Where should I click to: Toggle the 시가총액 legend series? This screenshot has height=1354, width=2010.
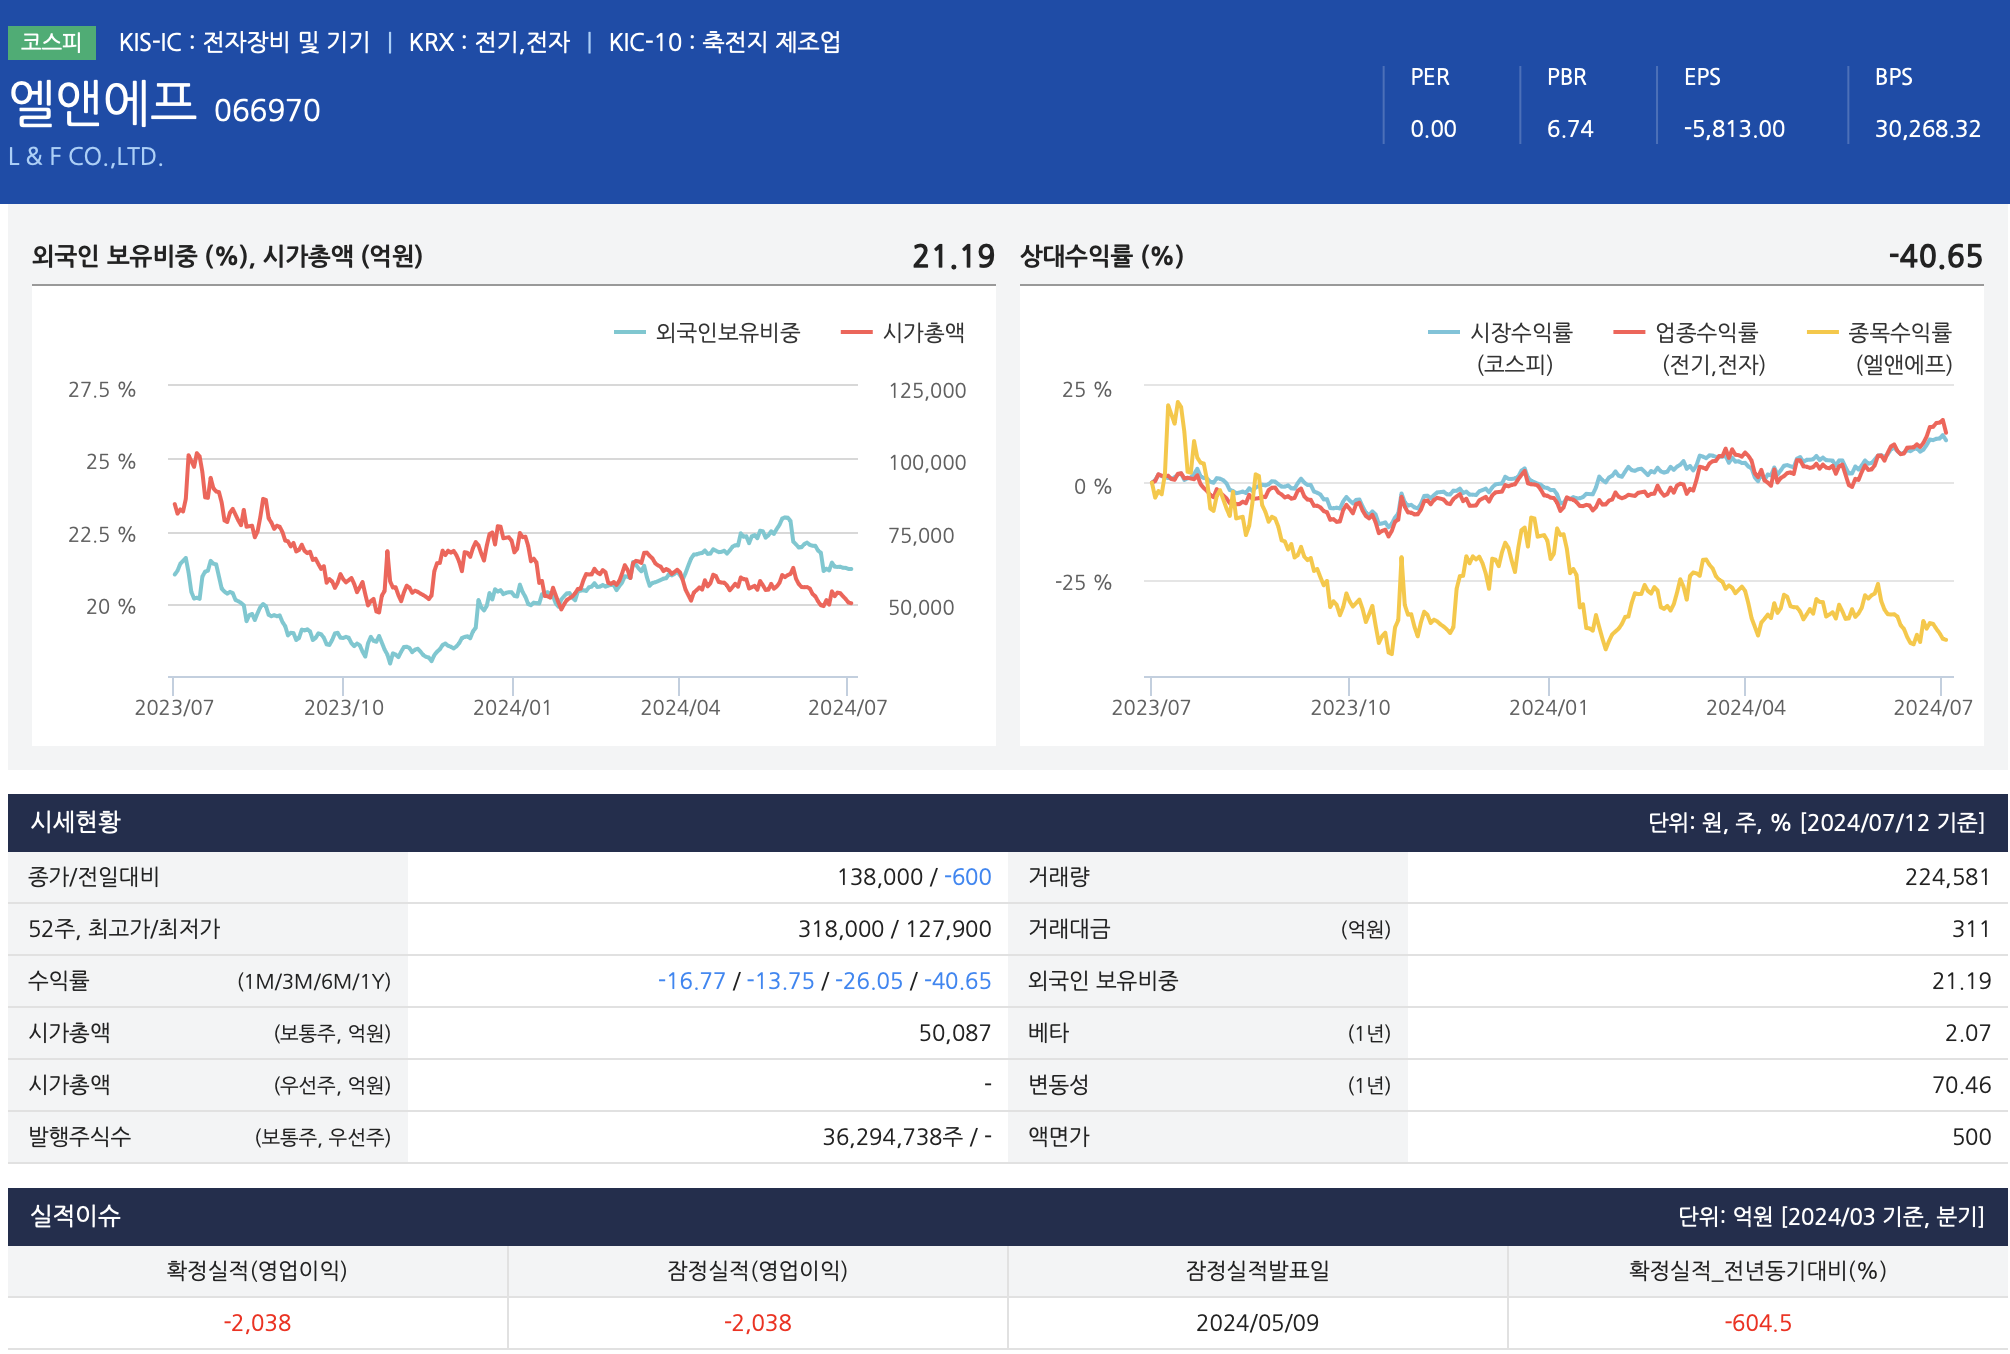coord(922,332)
